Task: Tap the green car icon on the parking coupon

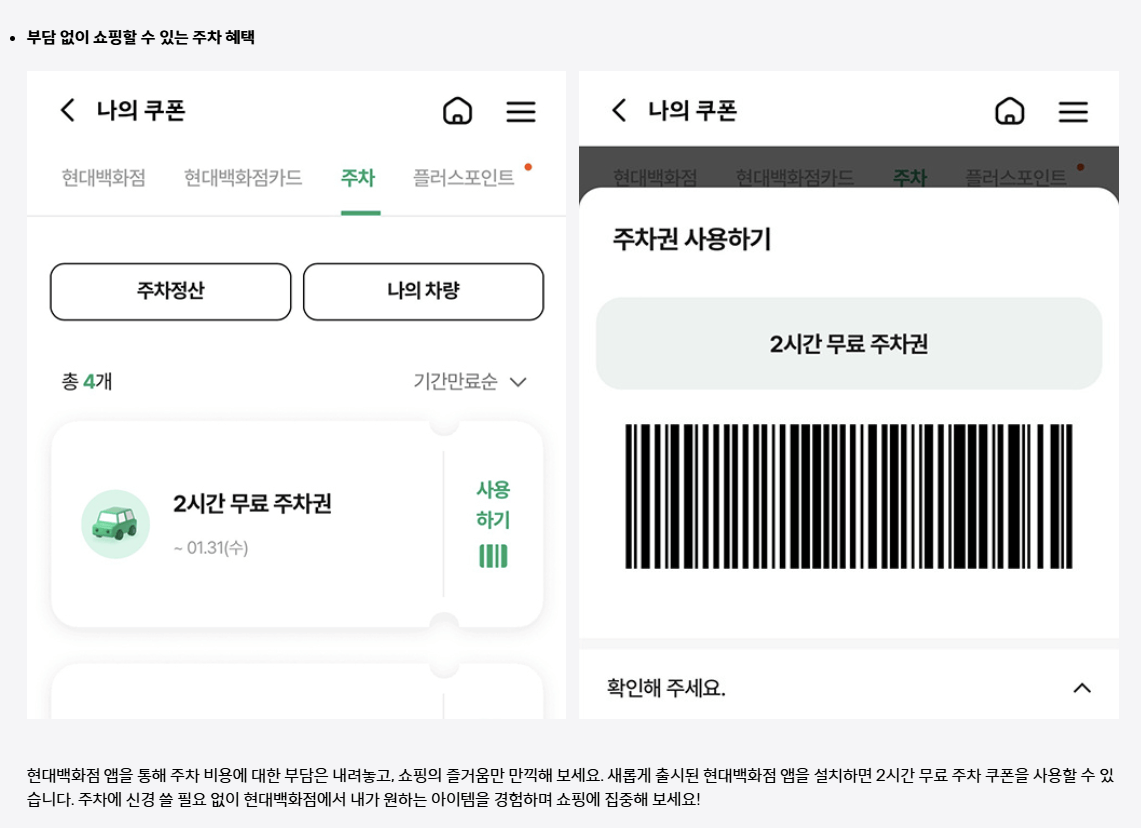Action: (116, 524)
